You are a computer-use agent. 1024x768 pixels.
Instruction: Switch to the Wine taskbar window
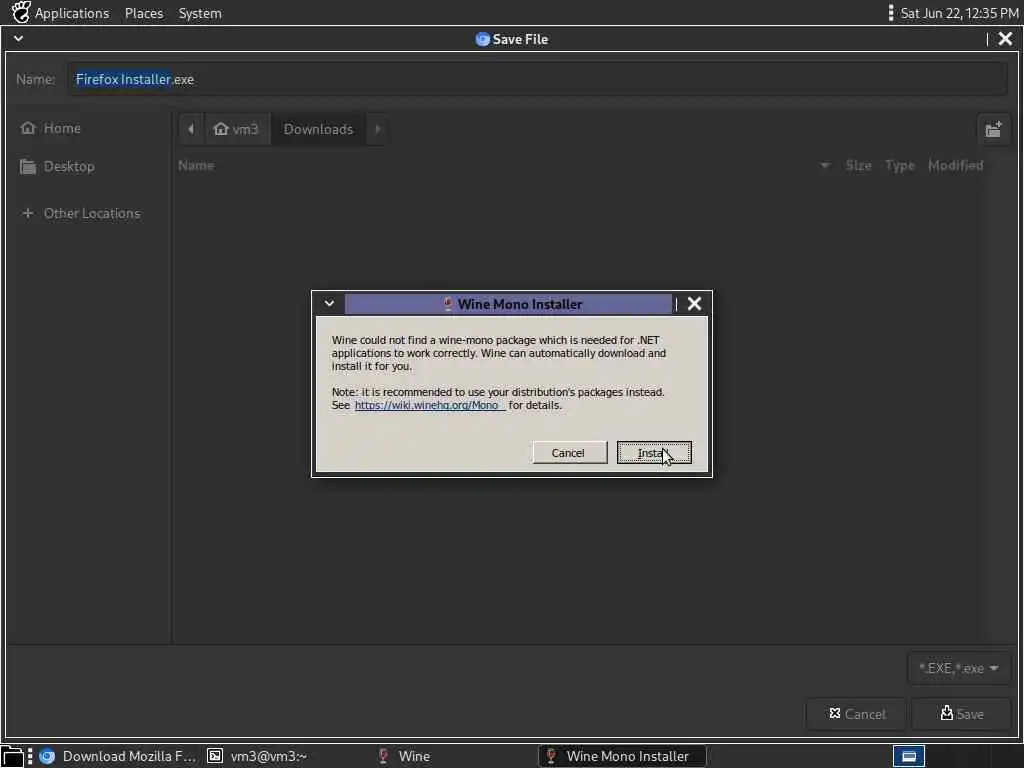point(405,756)
